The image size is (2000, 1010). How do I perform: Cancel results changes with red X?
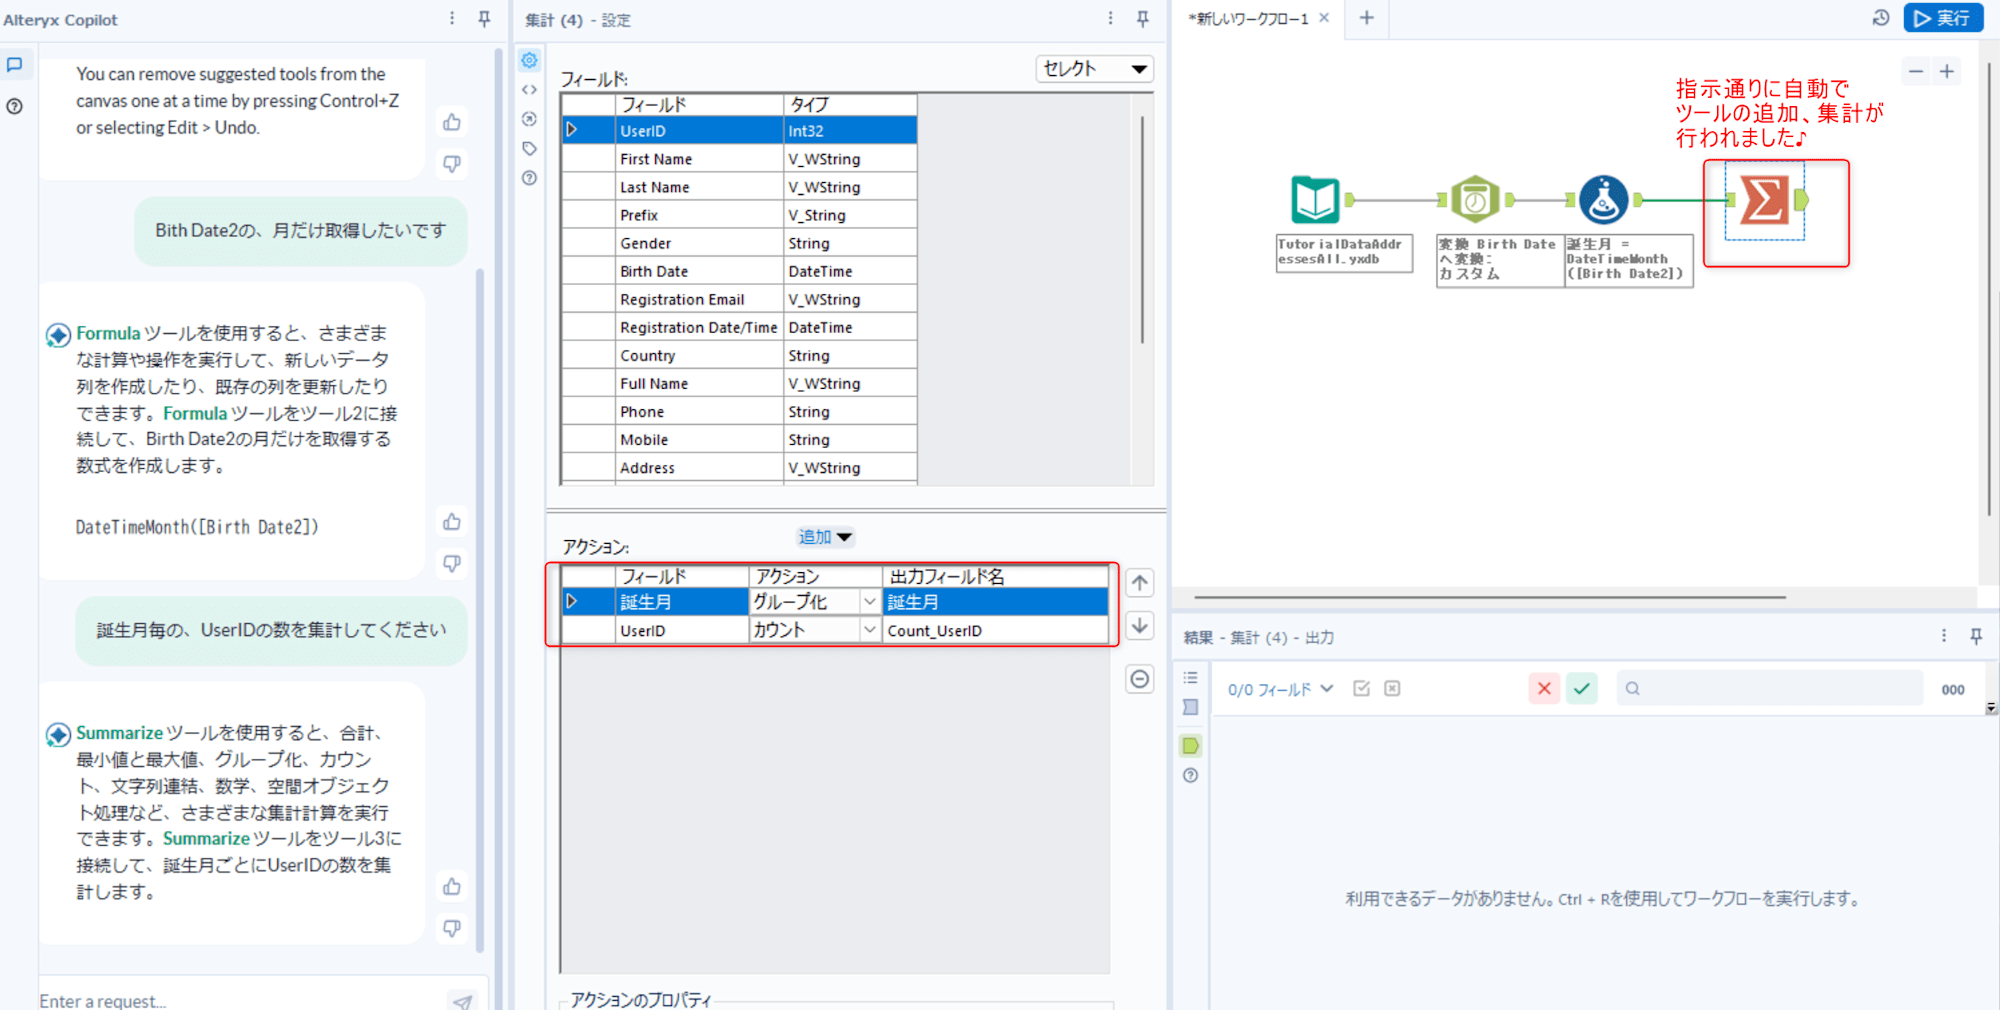[x=1544, y=689]
